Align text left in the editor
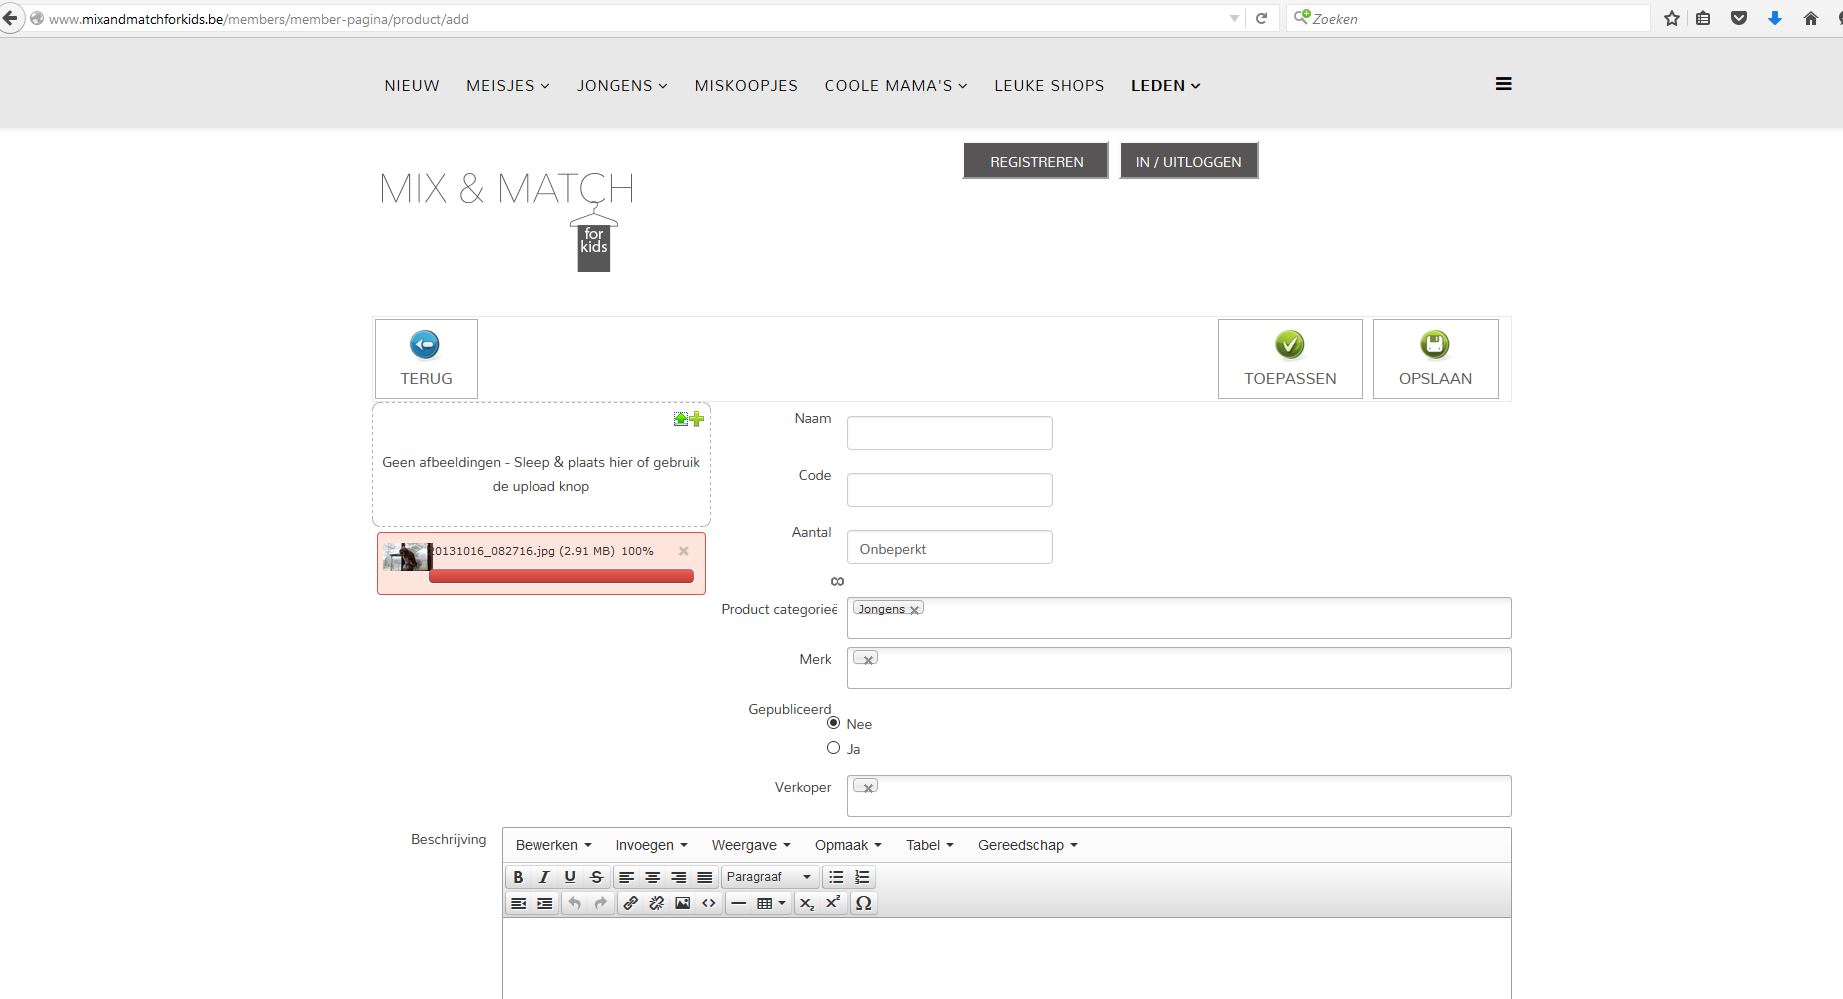 tap(627, 877)
